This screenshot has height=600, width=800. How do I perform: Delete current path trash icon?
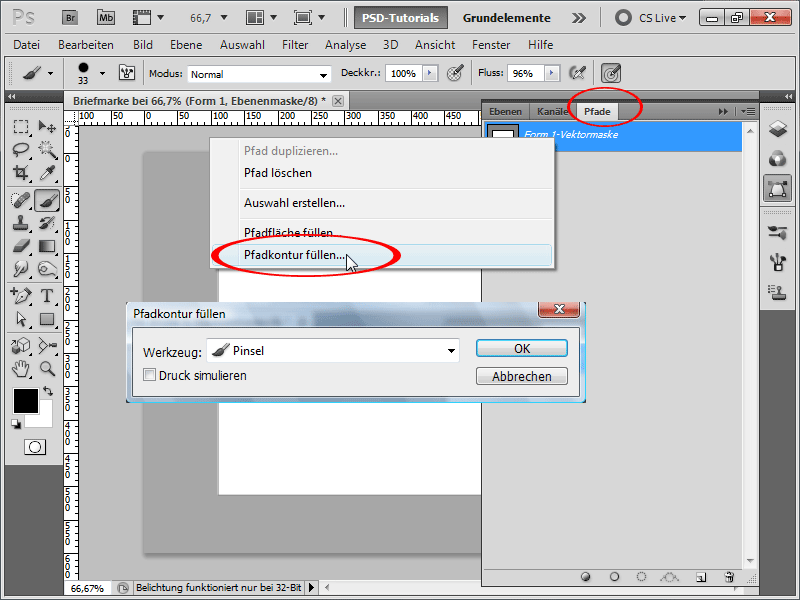click(x=729, y=577)
